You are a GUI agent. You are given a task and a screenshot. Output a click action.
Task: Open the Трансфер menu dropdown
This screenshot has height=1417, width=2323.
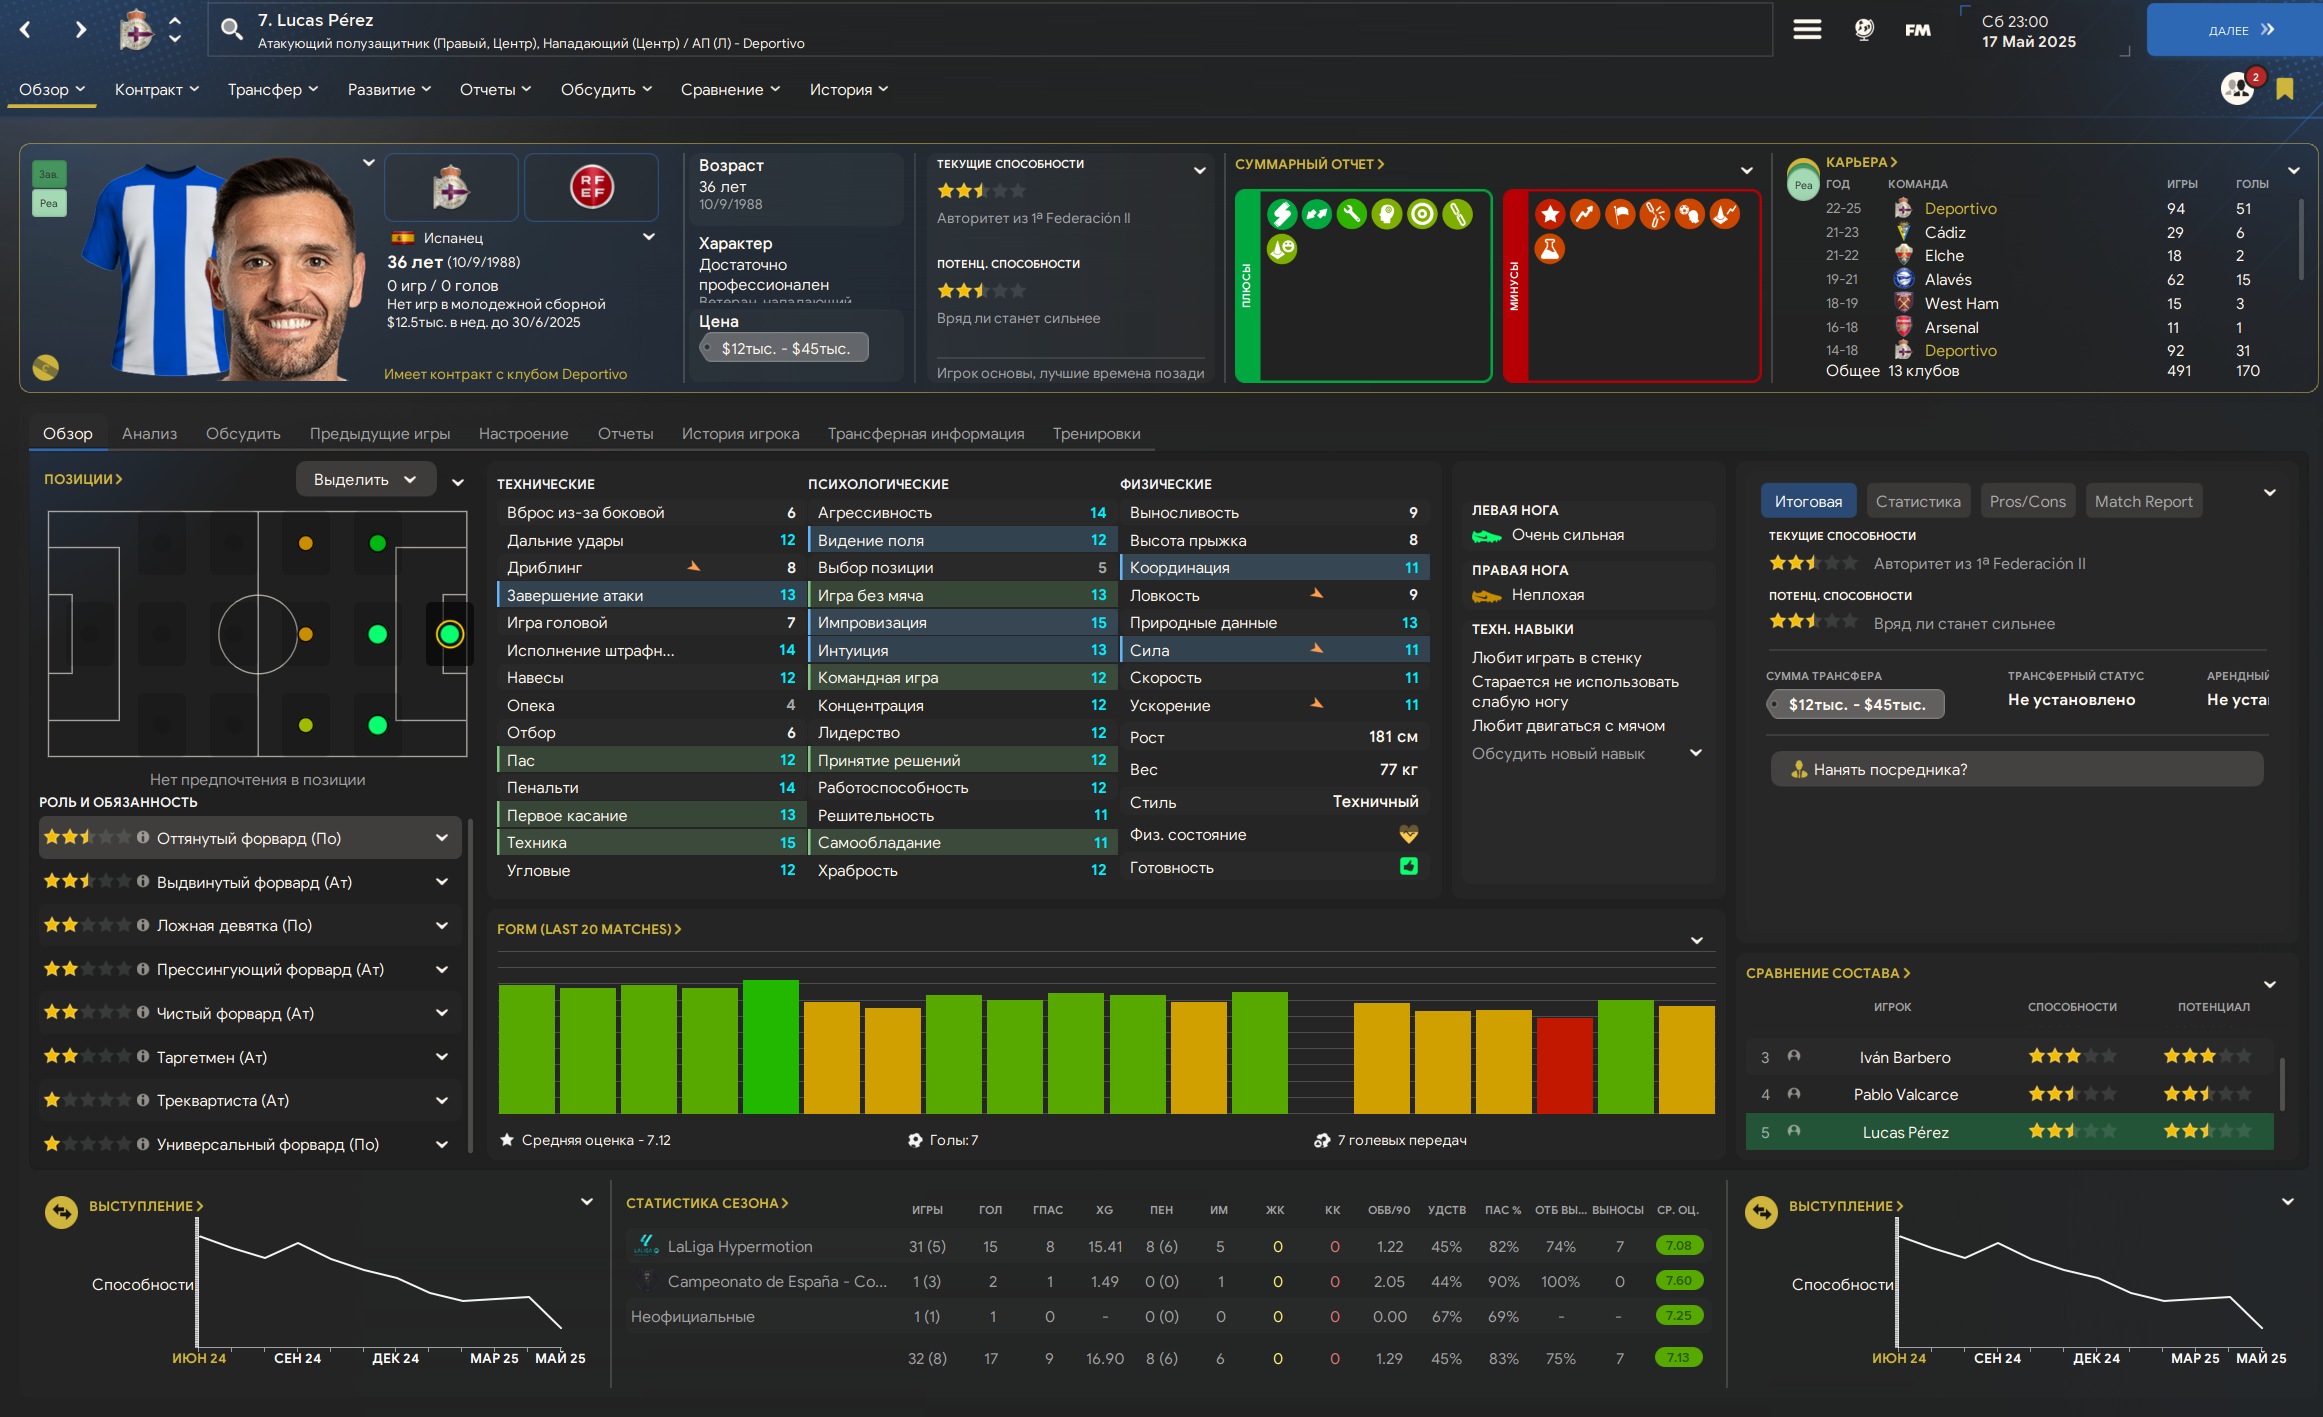pyautogui.click(x=272, y=89)
